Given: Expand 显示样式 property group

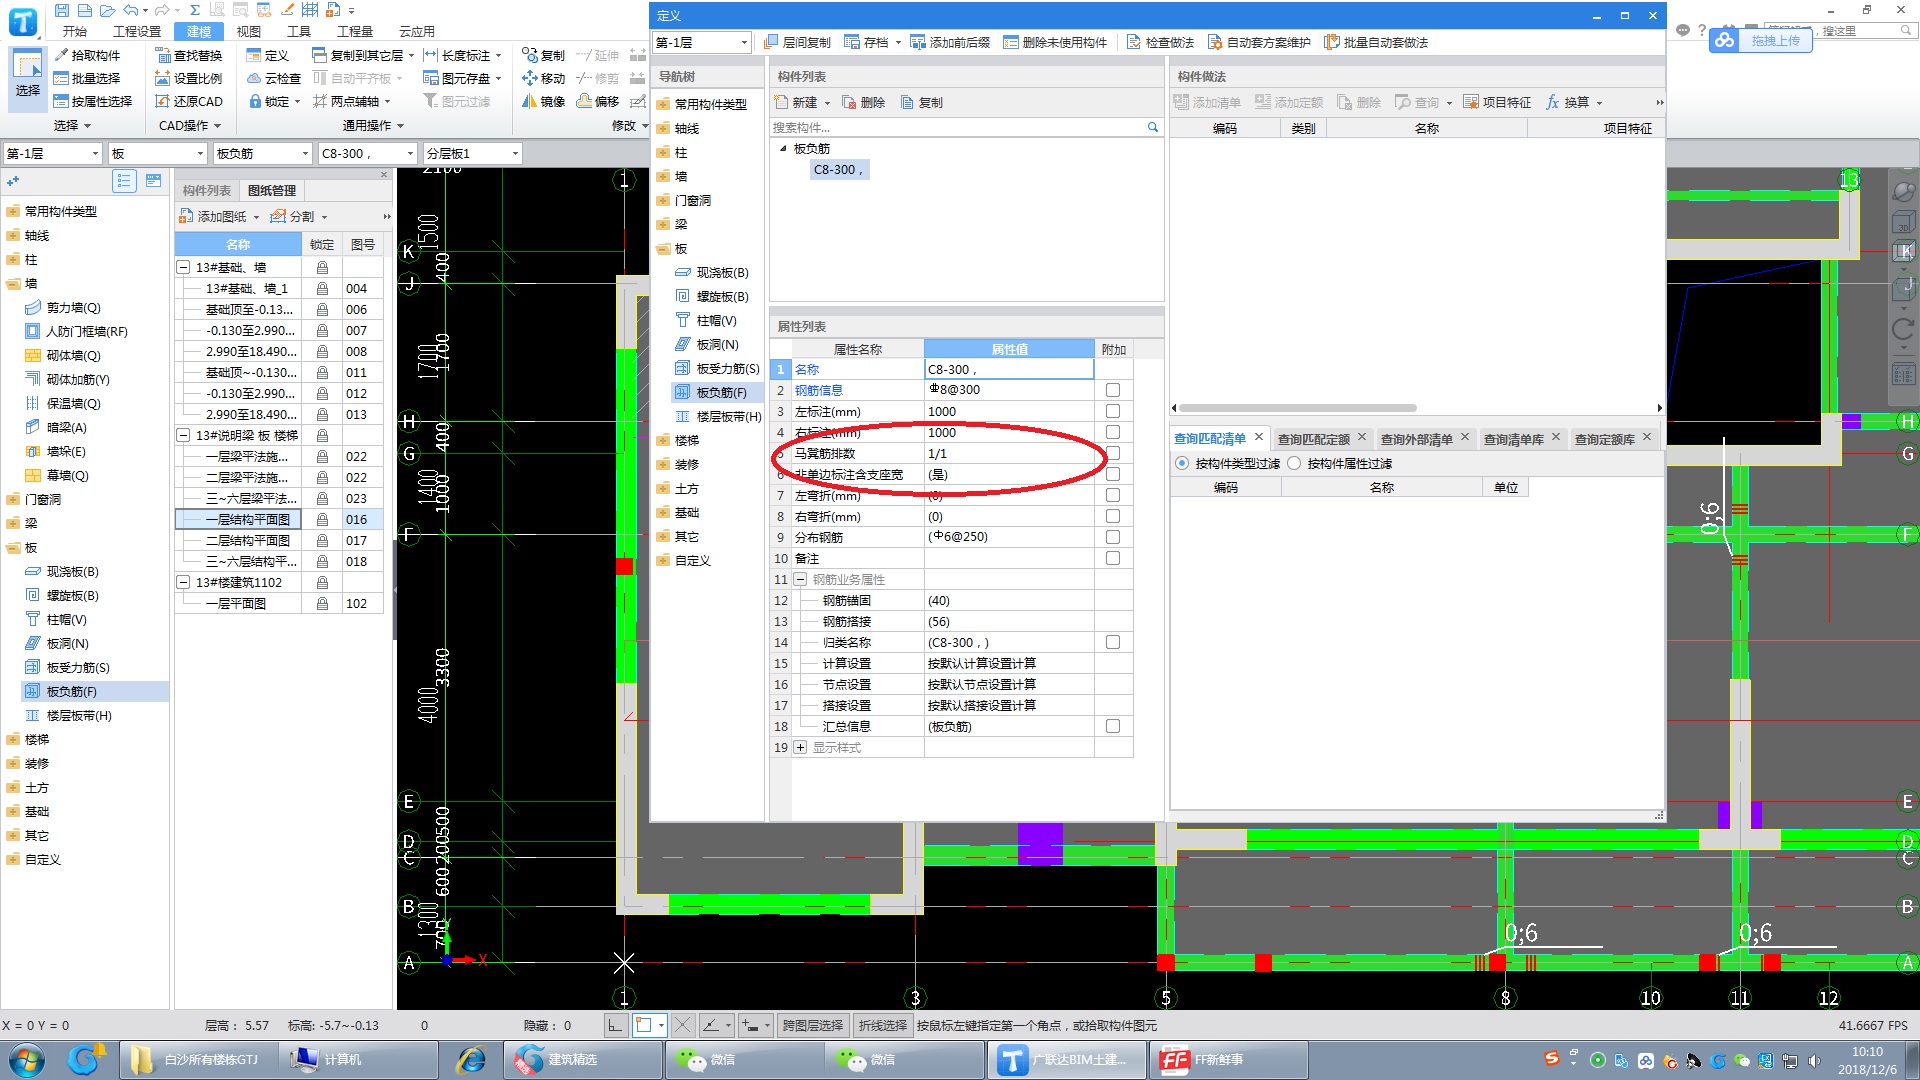Looking at the screenshot, I should [x=800, y=747].
